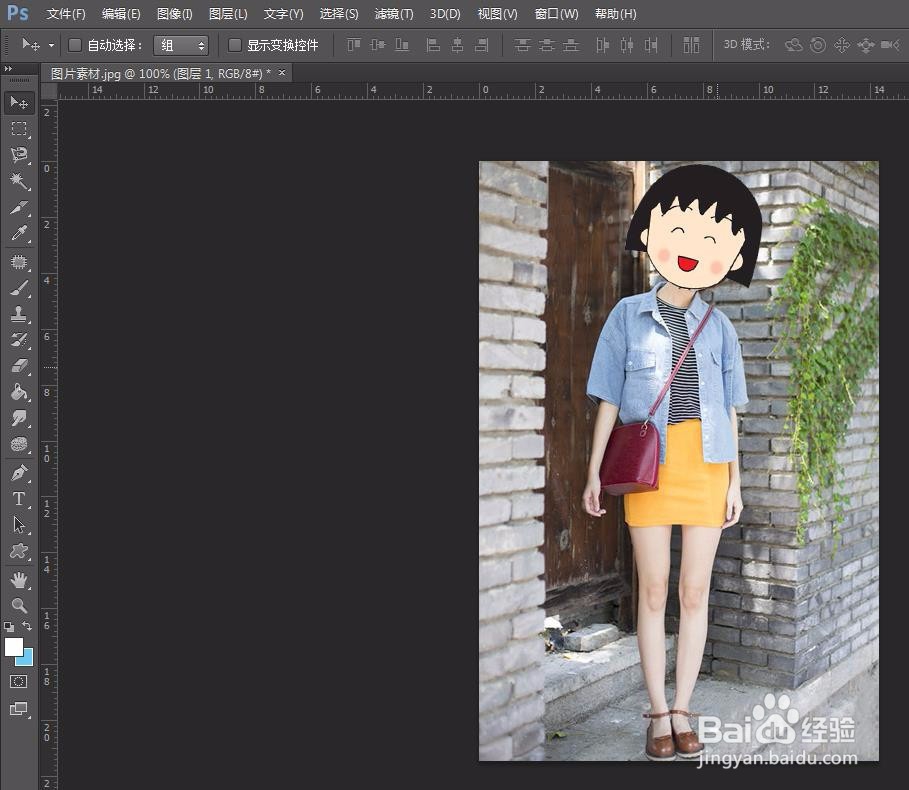Select the Hand tool
The image size is (909, 790).
(19, 579)
